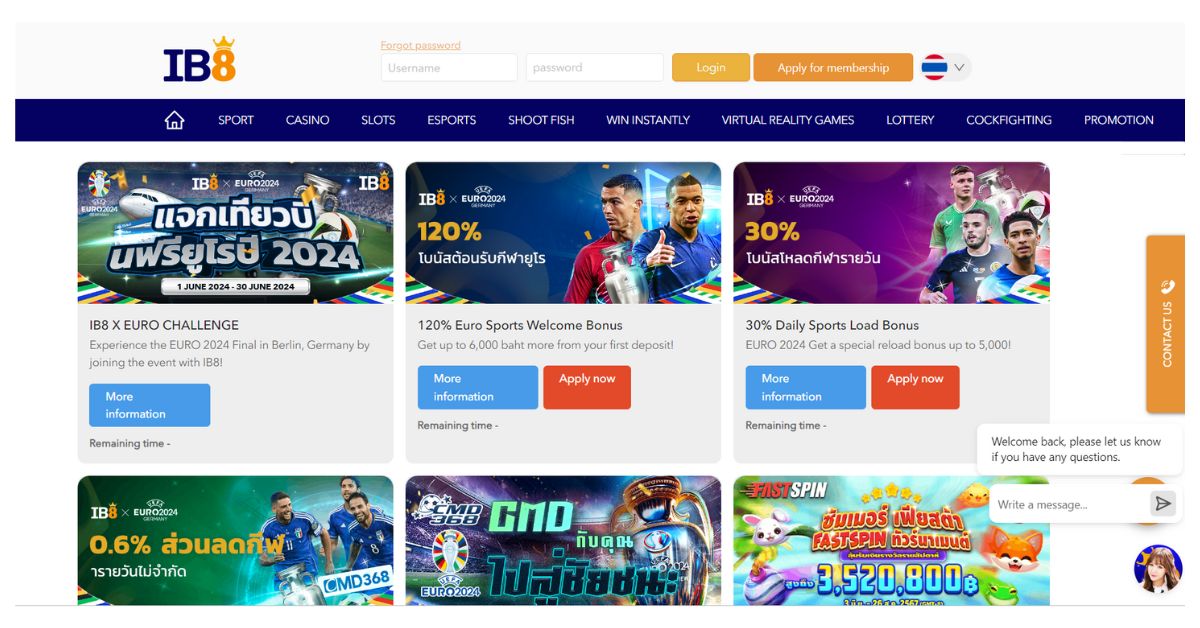Send chat message with arrow icon
The height and width of the screenshot is (628, 1200).
click(x=1162, y=504)
